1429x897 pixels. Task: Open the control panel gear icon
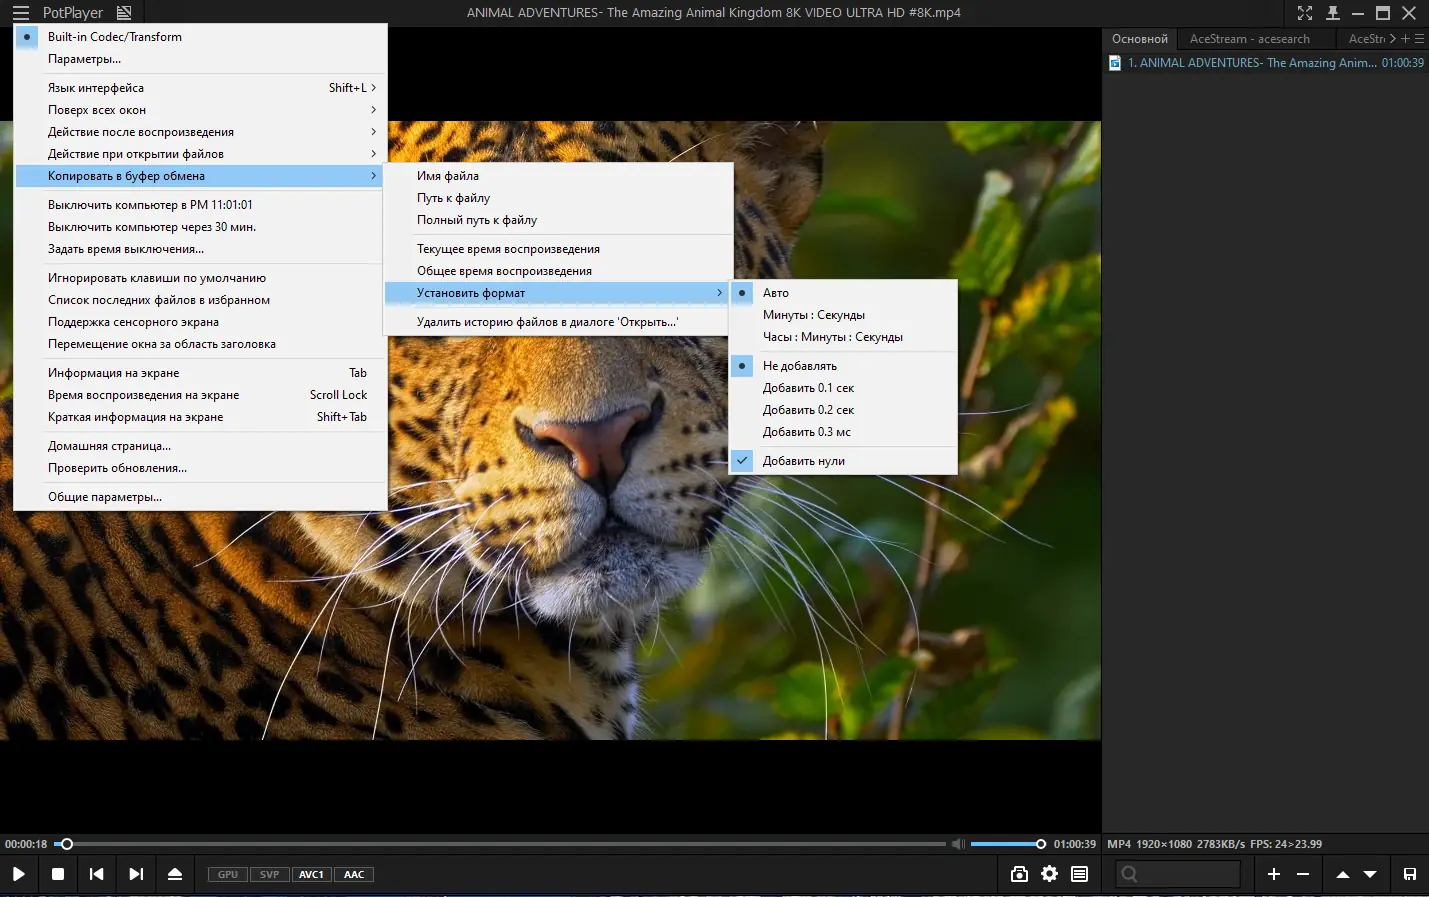click(1049, 874)
